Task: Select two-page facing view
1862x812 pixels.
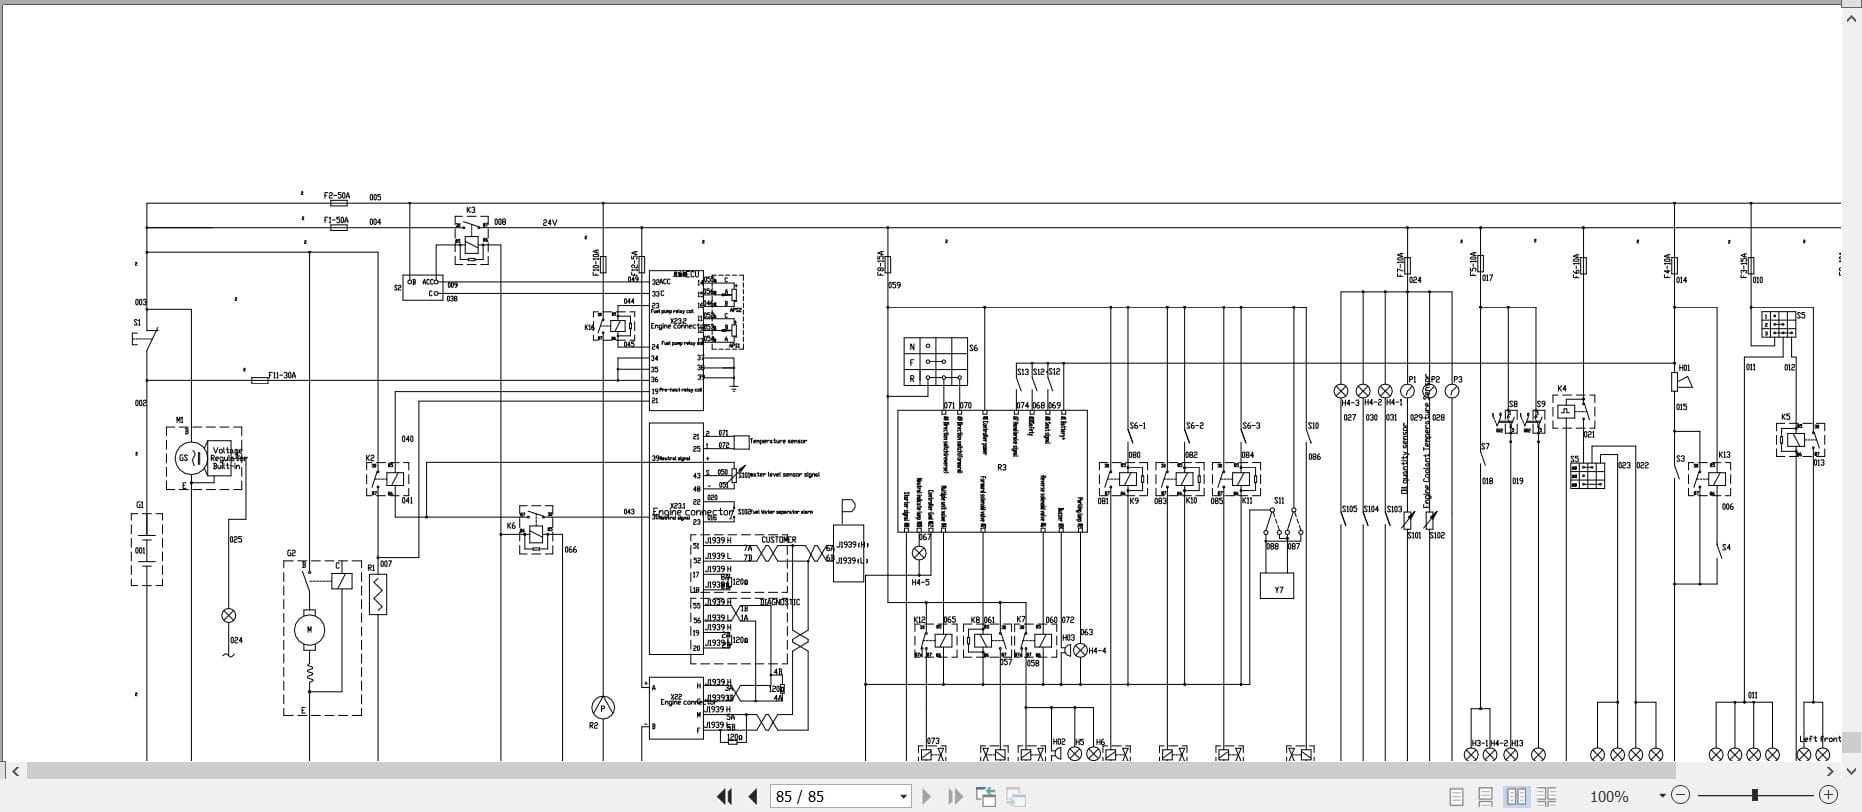Action: pyautogui.click(x=1517, y=796)
